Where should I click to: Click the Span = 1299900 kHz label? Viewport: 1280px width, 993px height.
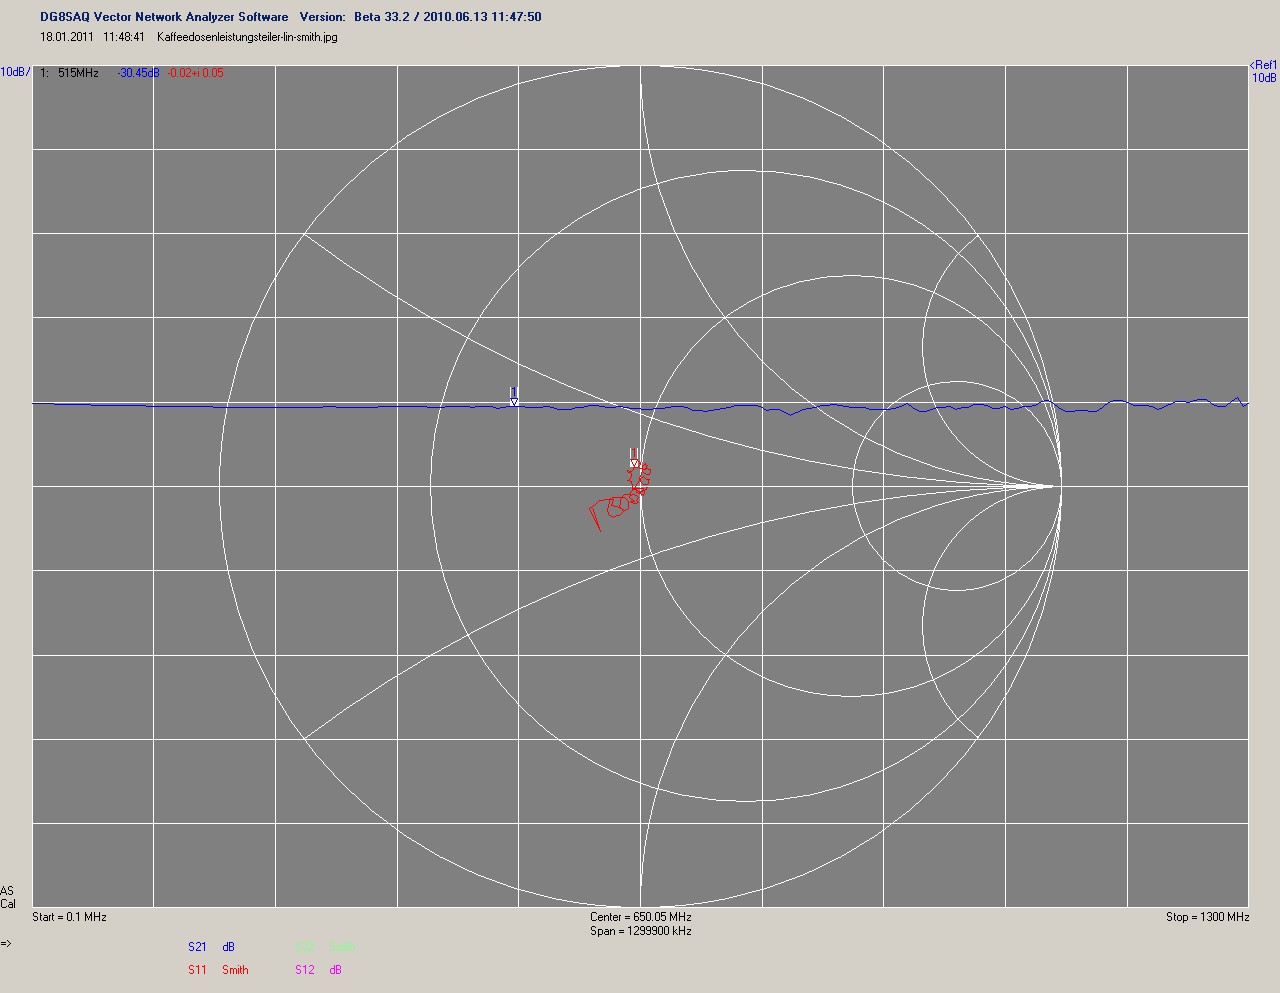click(x=640, y=931)
